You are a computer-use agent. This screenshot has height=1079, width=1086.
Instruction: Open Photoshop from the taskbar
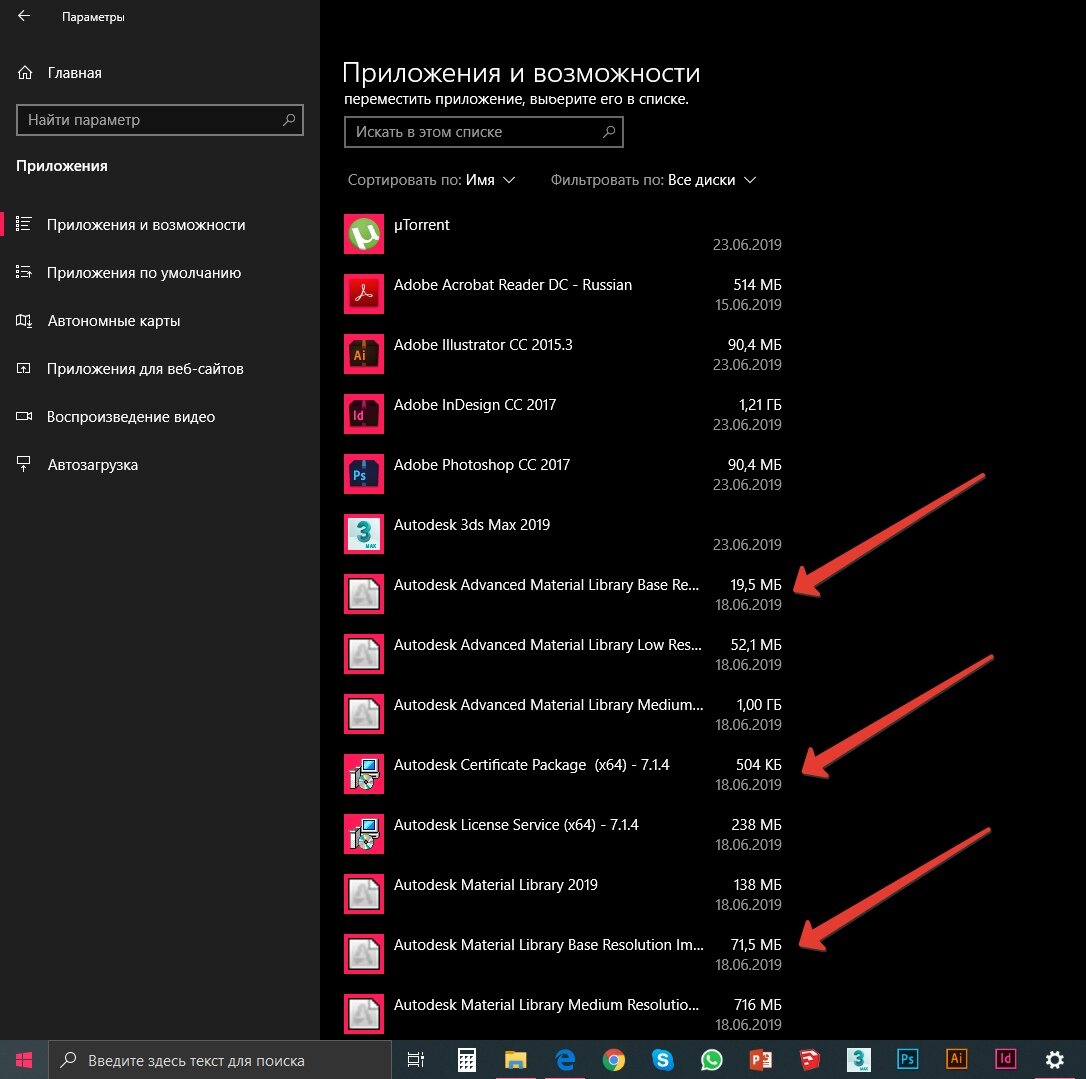[907, 1060]
